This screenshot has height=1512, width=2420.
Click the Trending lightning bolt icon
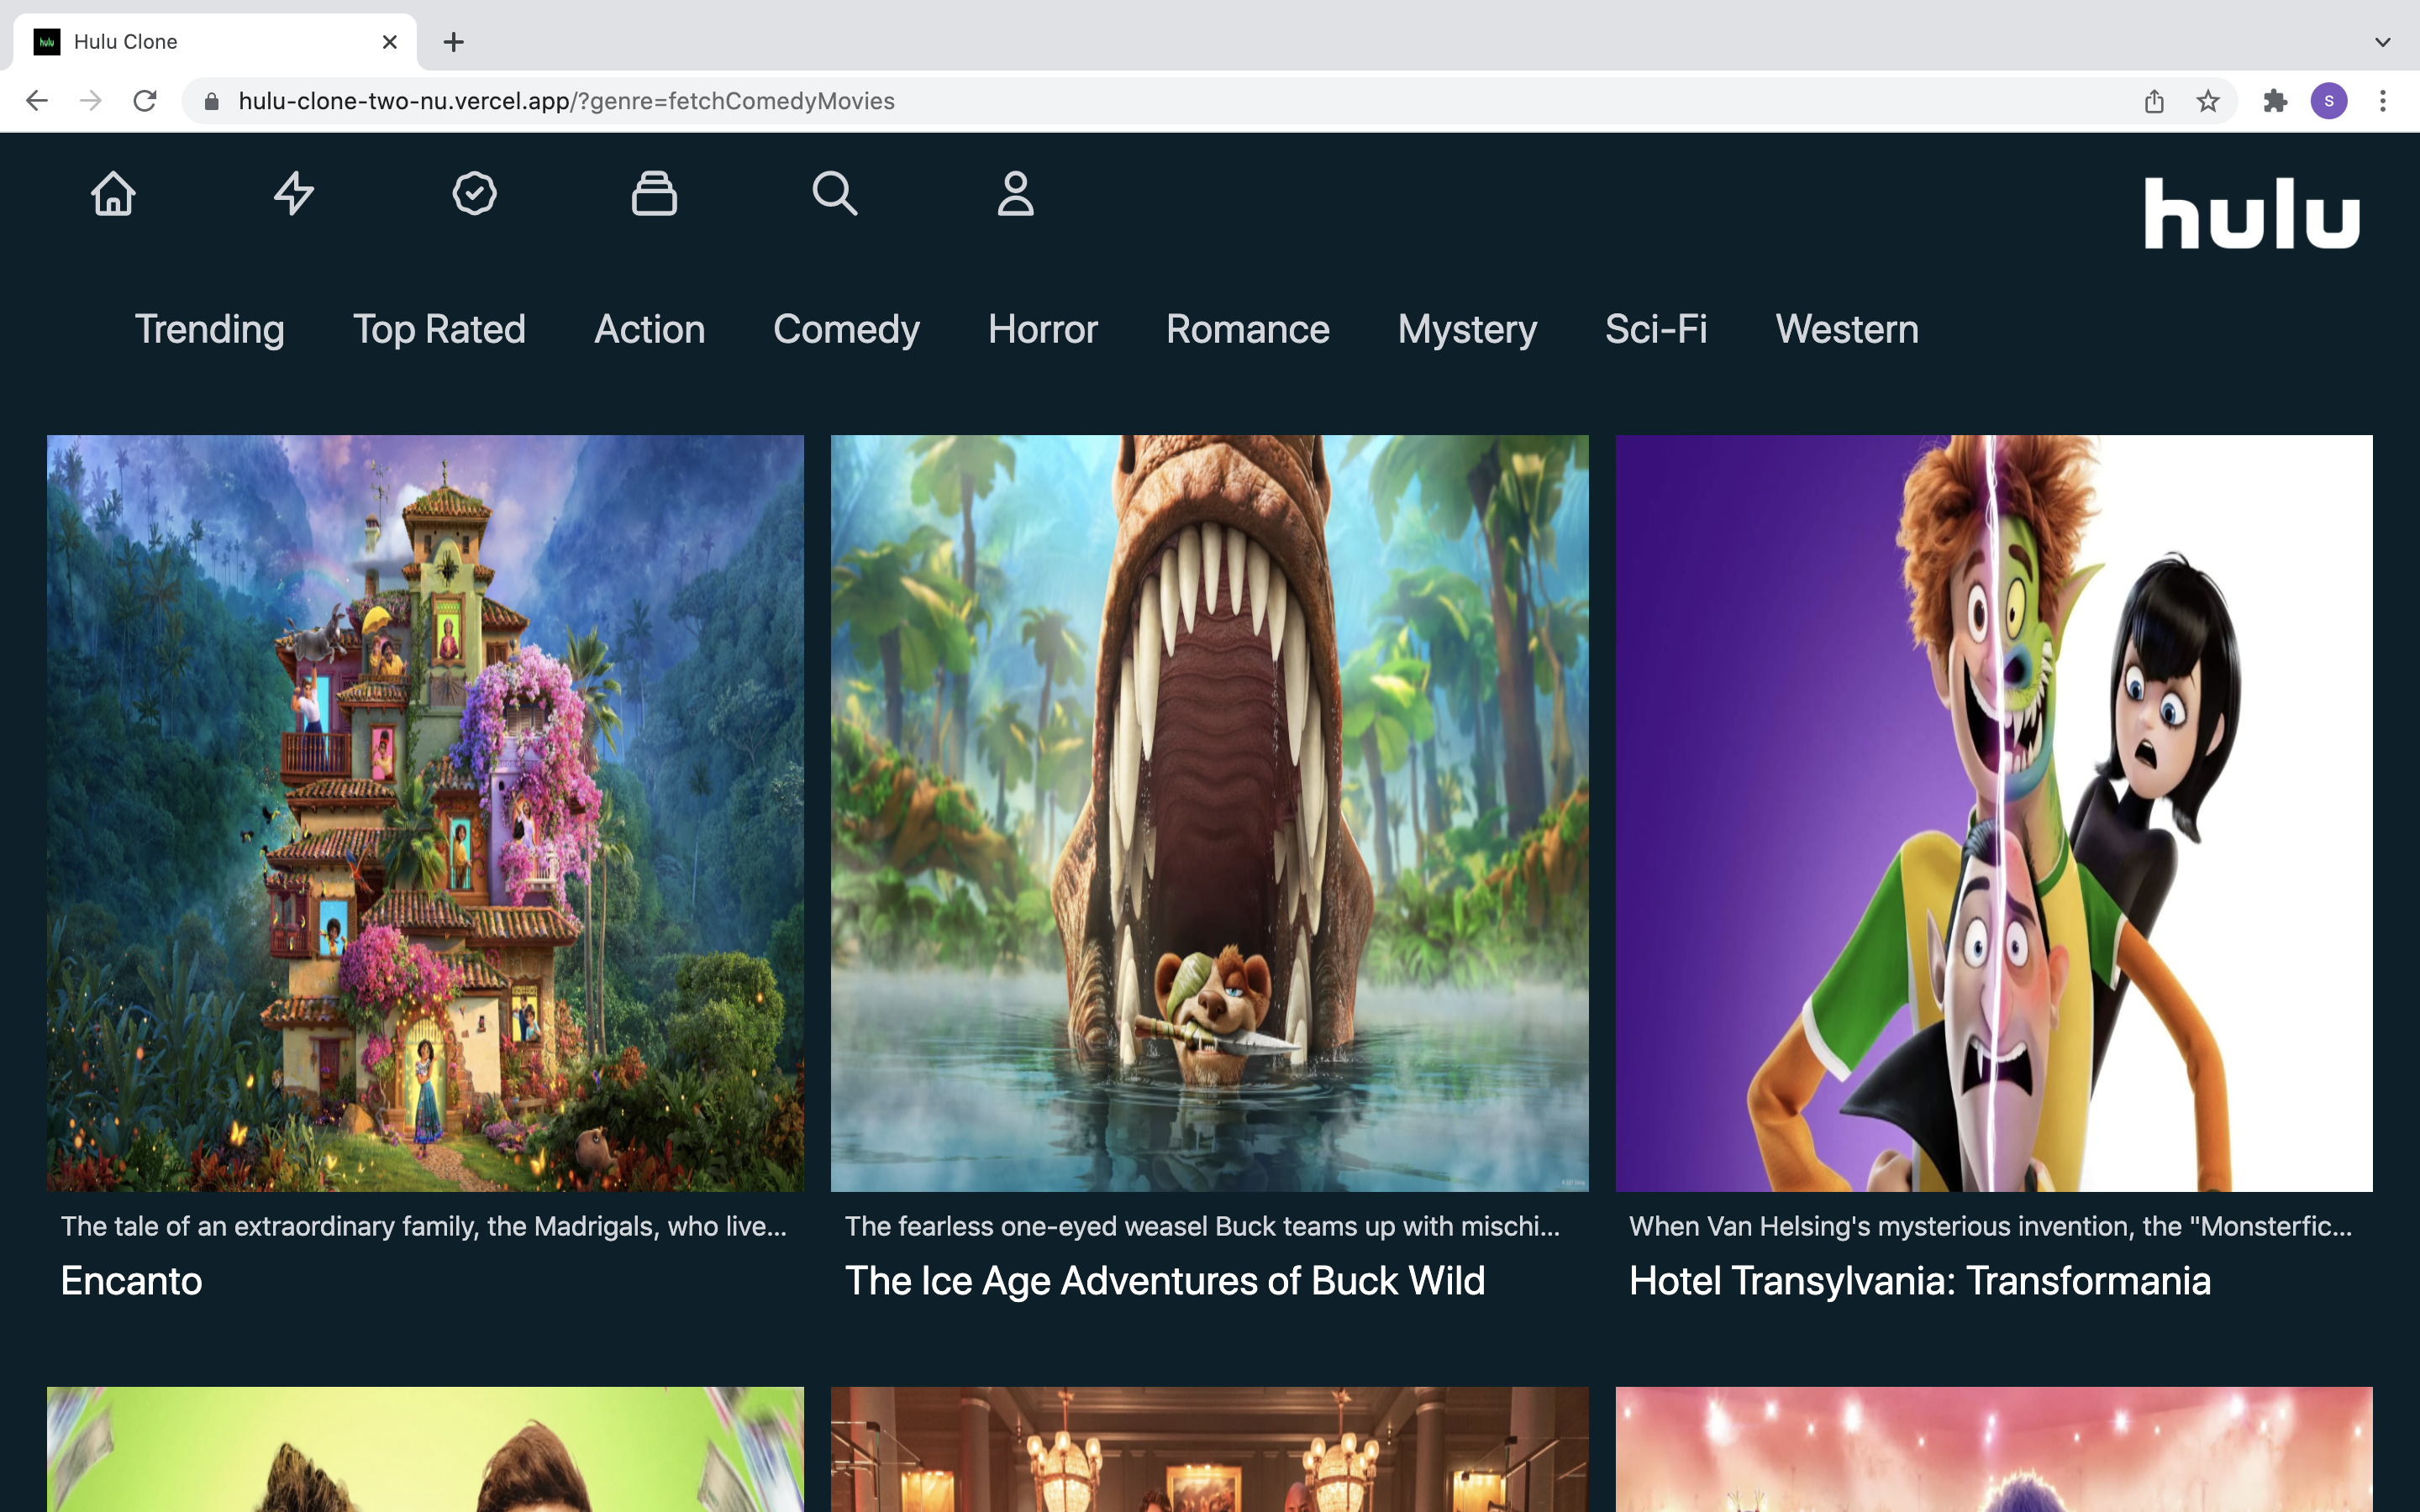[x=294, y=194]
